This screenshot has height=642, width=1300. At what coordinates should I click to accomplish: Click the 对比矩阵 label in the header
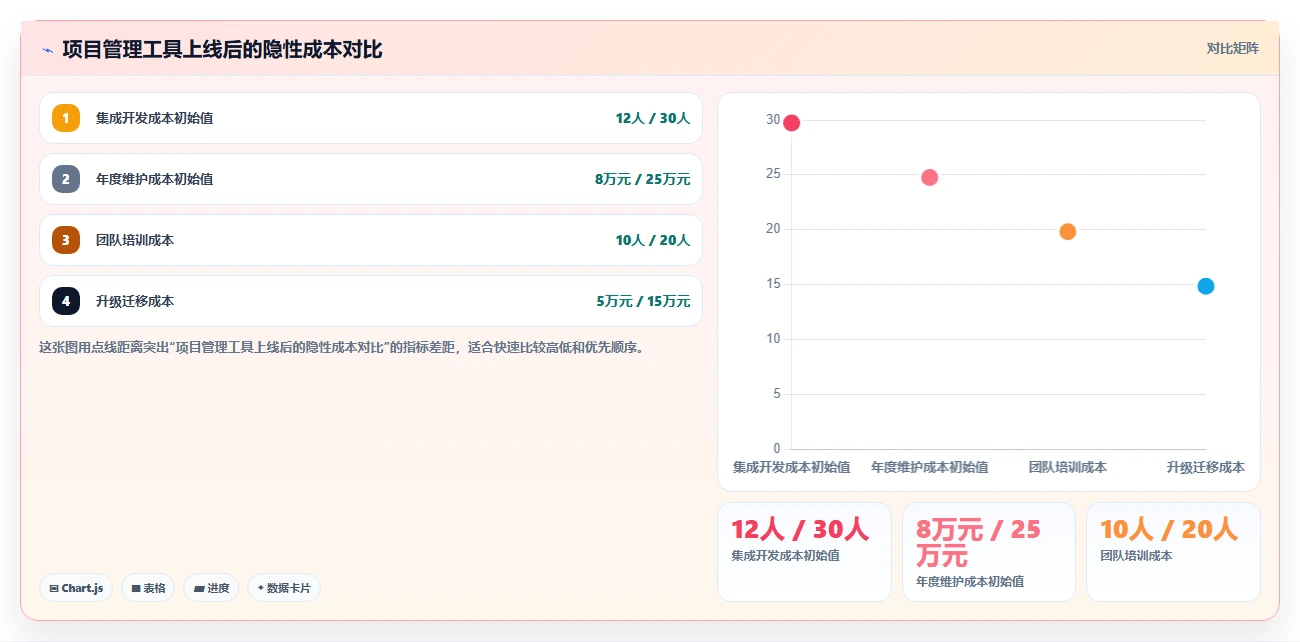[1232, 48]
